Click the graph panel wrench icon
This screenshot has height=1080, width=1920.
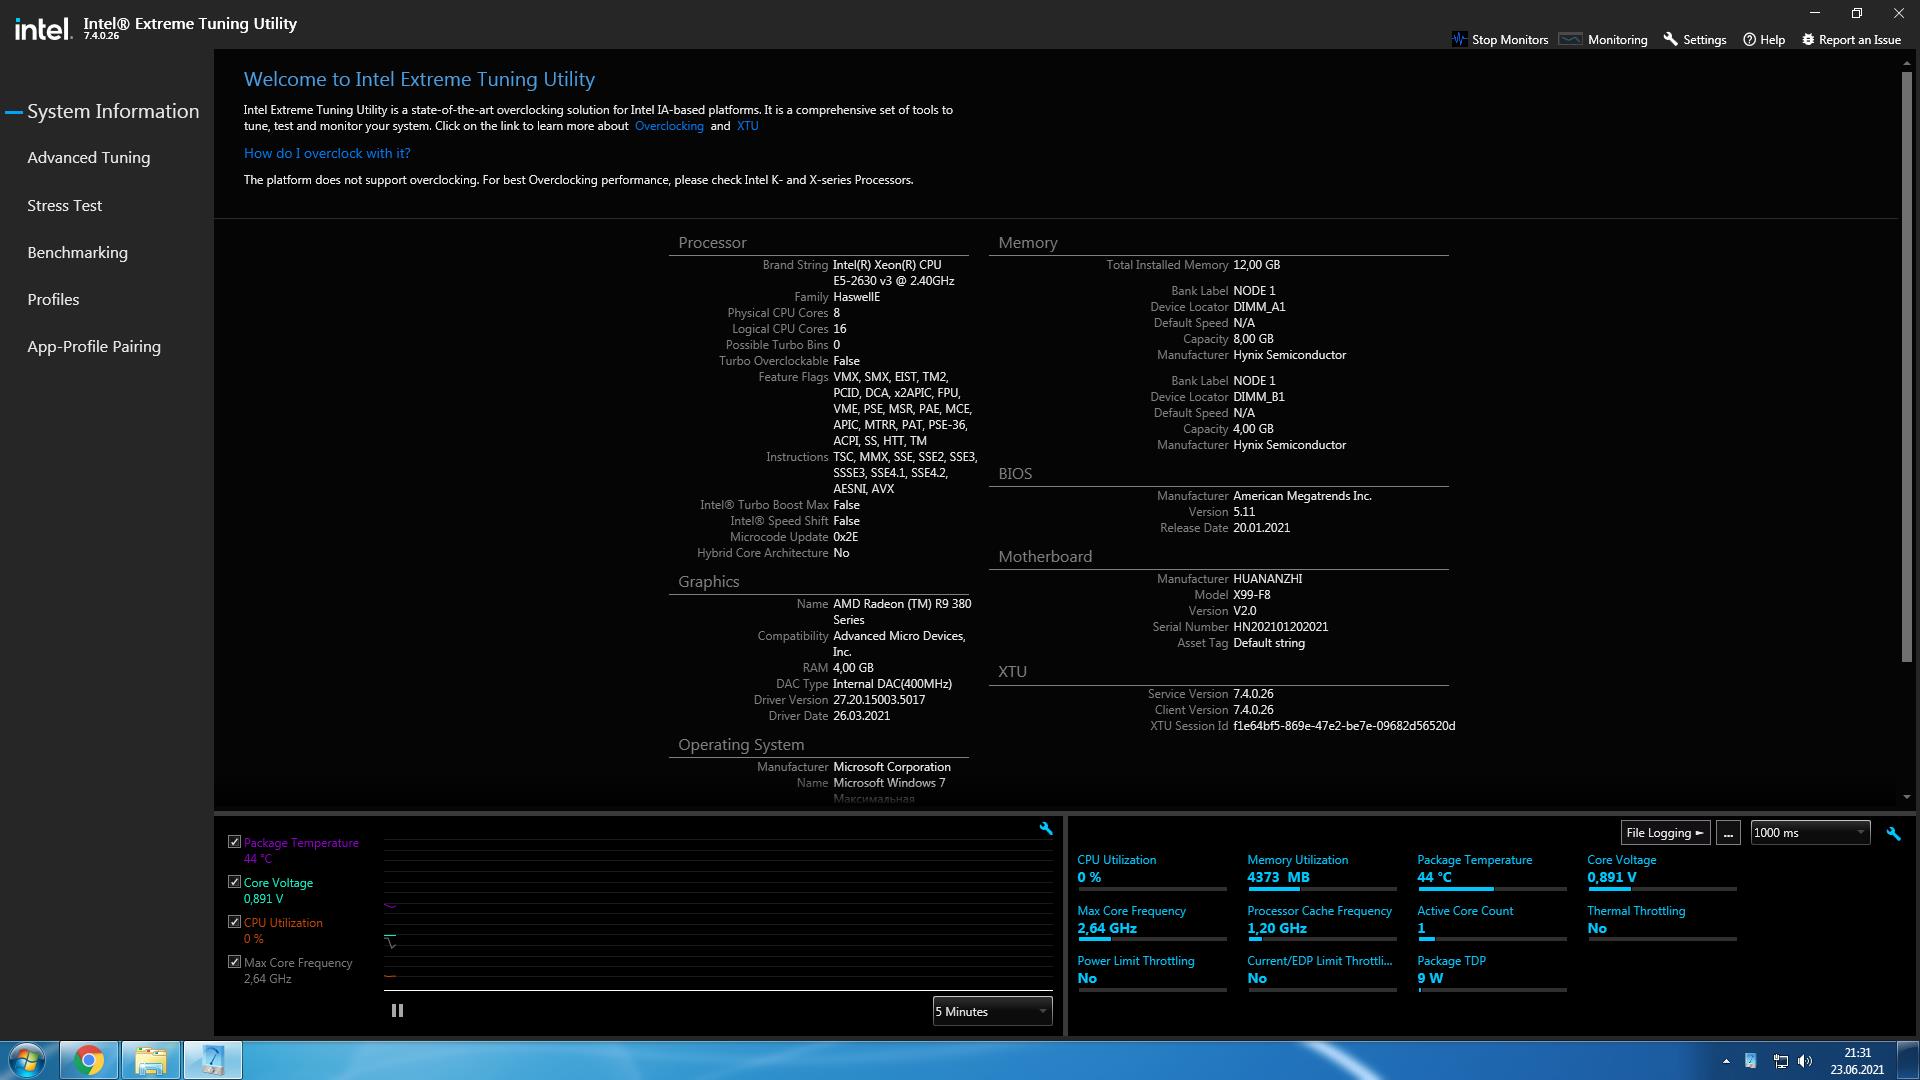coord(1046,829)
